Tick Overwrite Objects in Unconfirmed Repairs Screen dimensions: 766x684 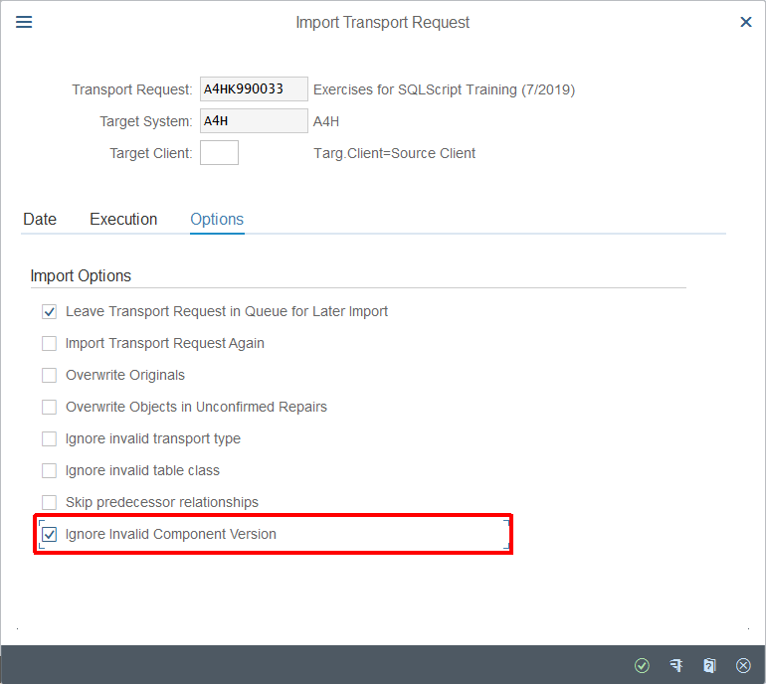pyautogui.click(x=49, y=407)
